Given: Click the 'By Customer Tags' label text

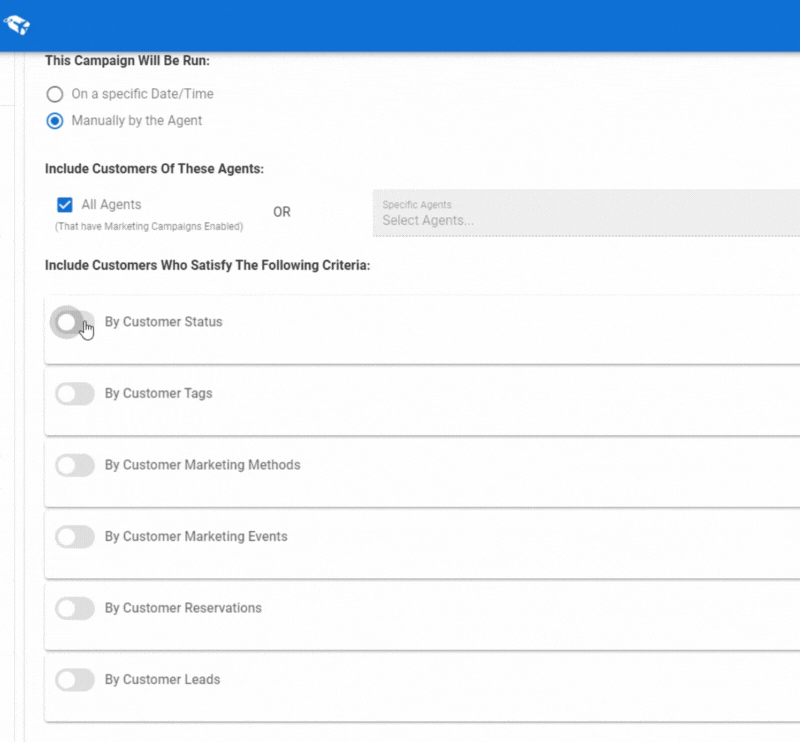Looking at the screenshot, I should coord(159,393).
